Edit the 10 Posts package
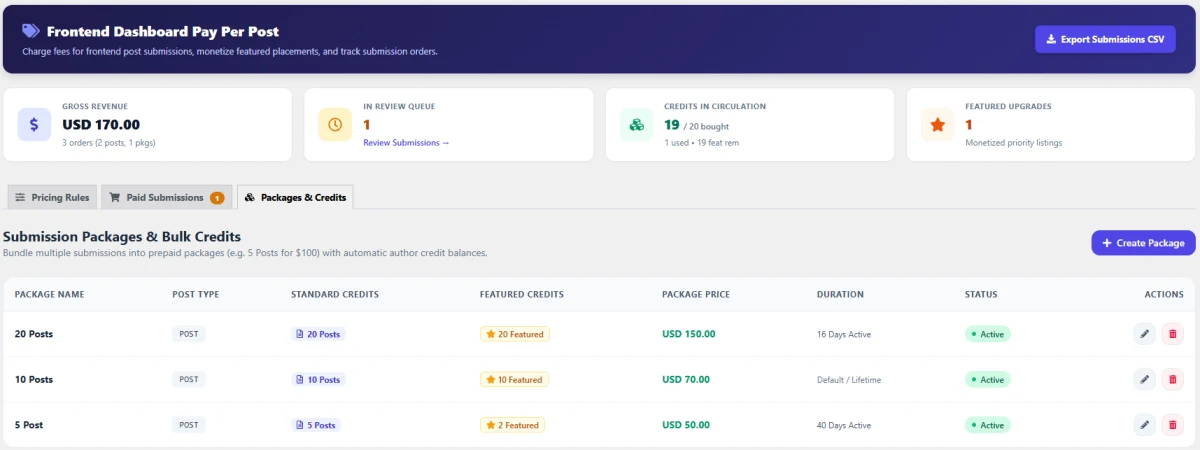 (x=1144, y=380)
